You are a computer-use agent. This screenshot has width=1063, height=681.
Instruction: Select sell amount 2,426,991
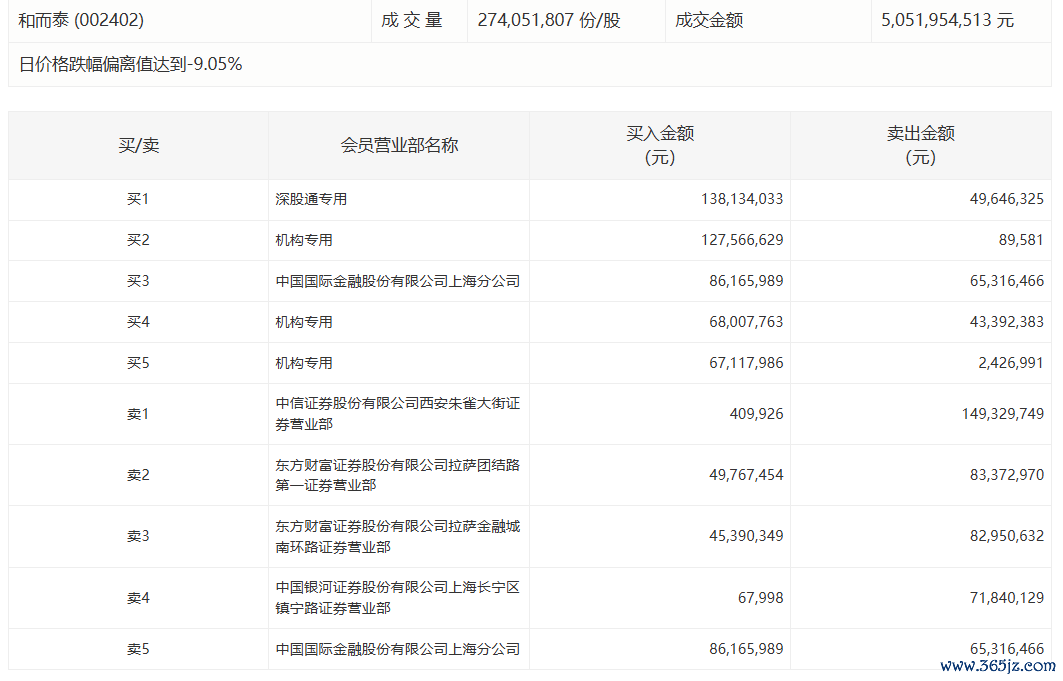(x=1010, y=363)
